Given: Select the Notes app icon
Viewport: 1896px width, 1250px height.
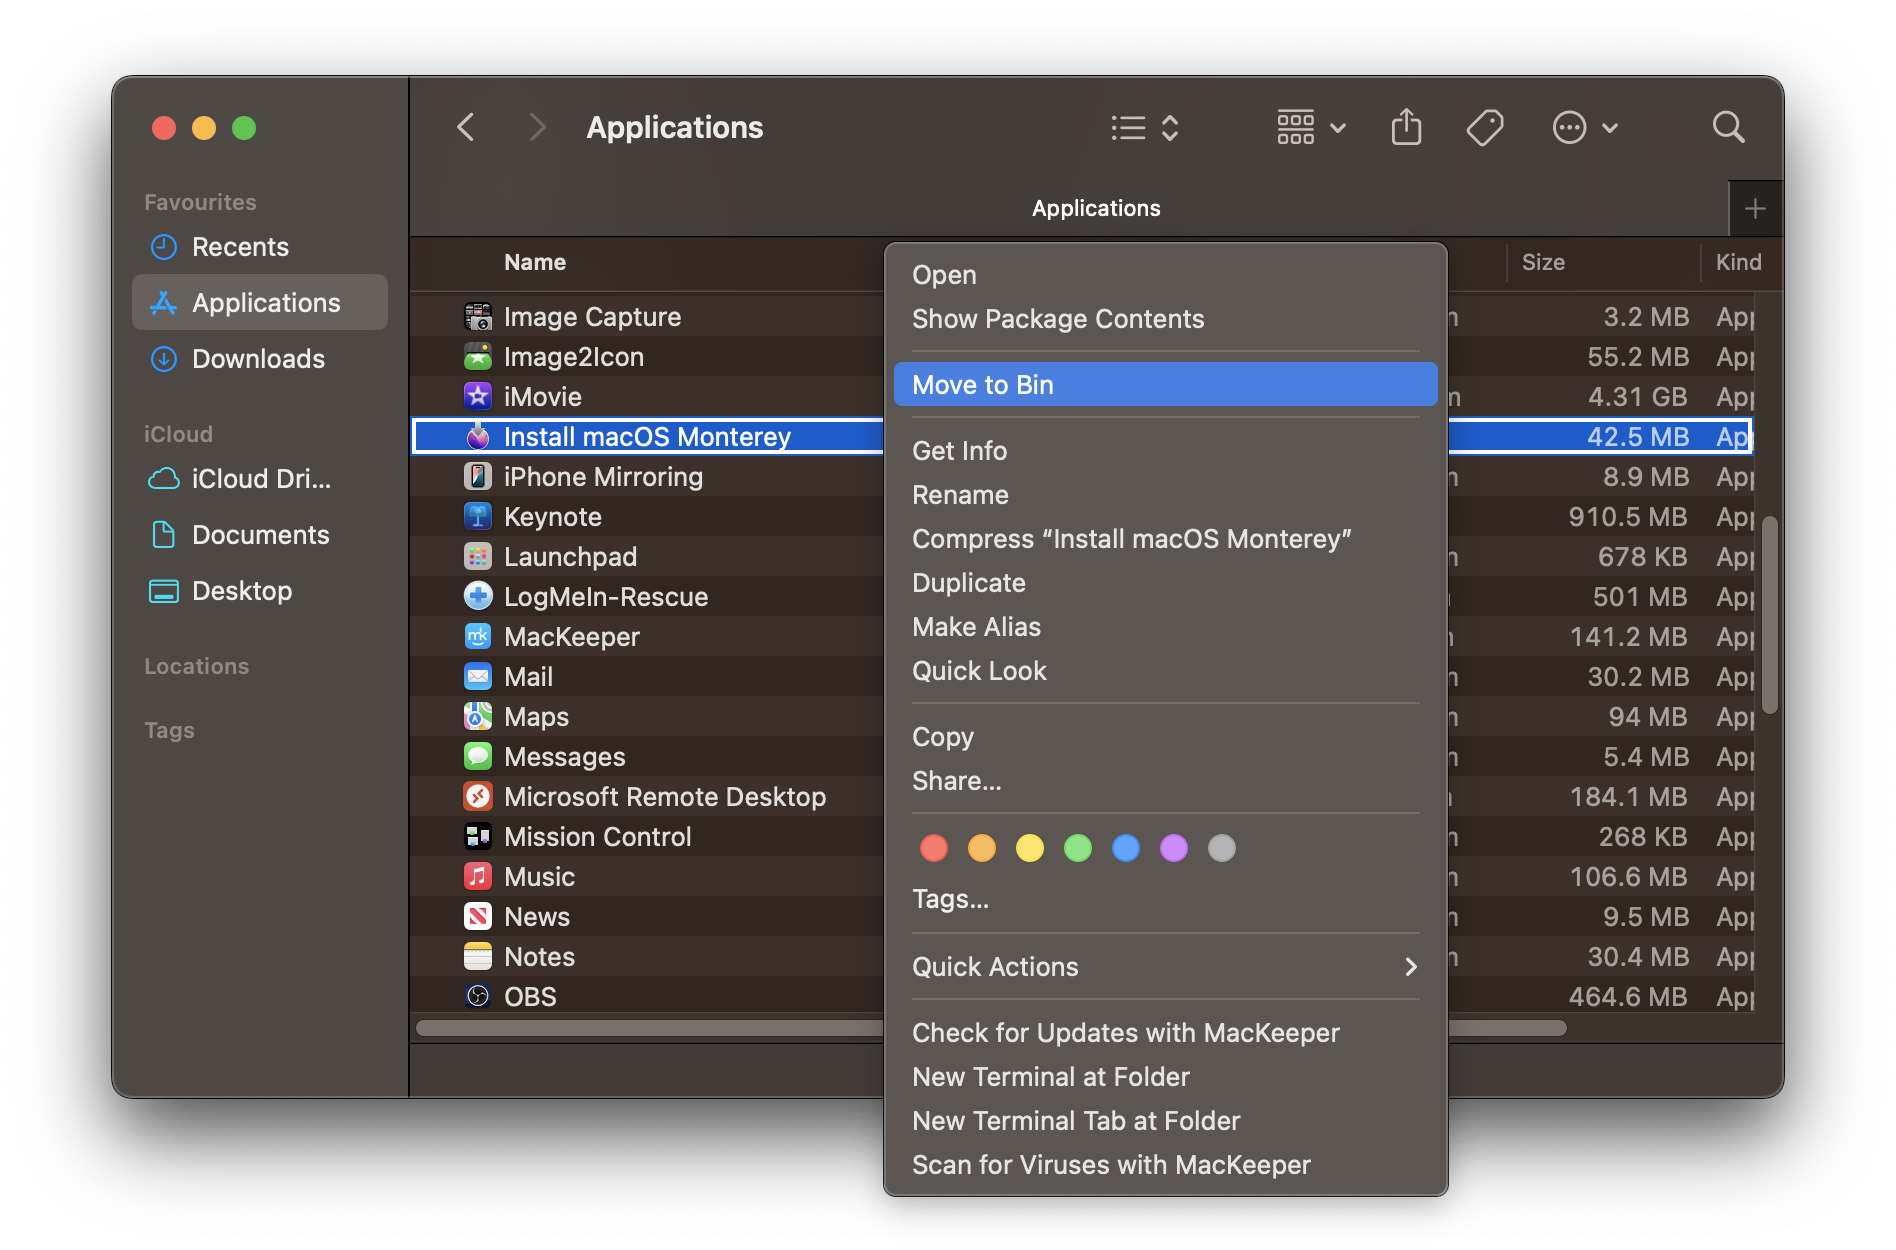Looking at the screenshot, I should 478,957.
